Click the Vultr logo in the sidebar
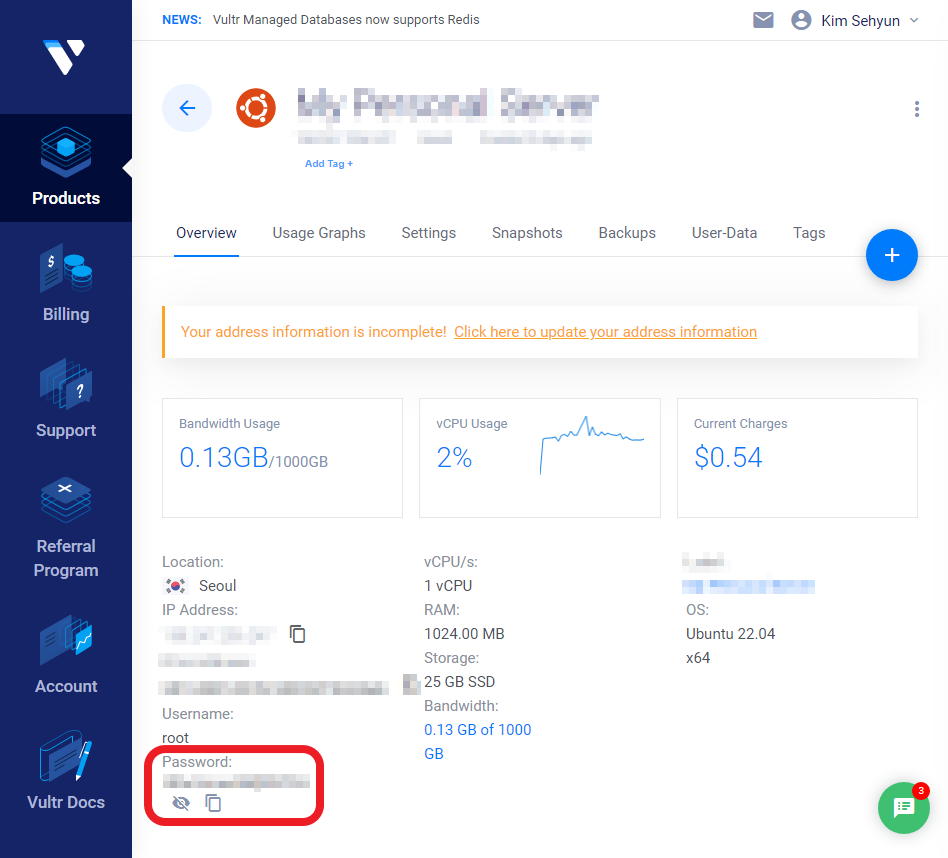Screen dimensions: 948x858 (x=63, y=56)
